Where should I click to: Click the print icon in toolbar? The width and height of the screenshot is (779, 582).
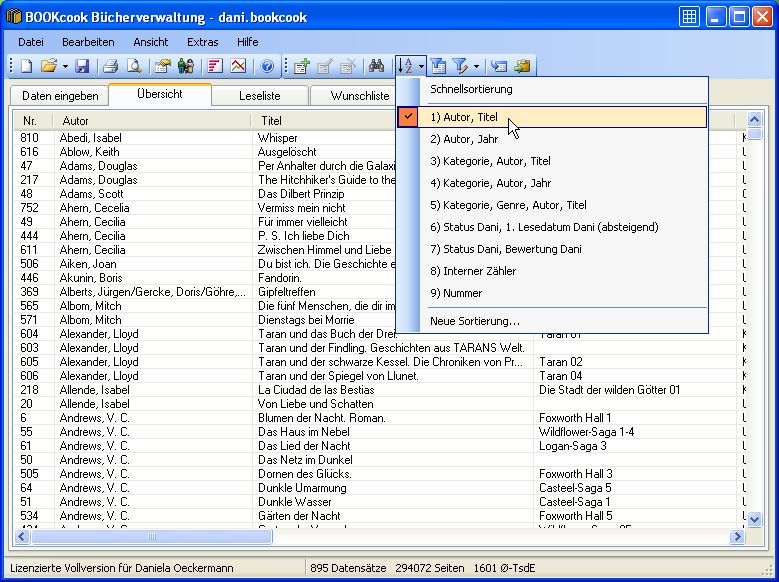pyautogui.click(x=111, y=66)
